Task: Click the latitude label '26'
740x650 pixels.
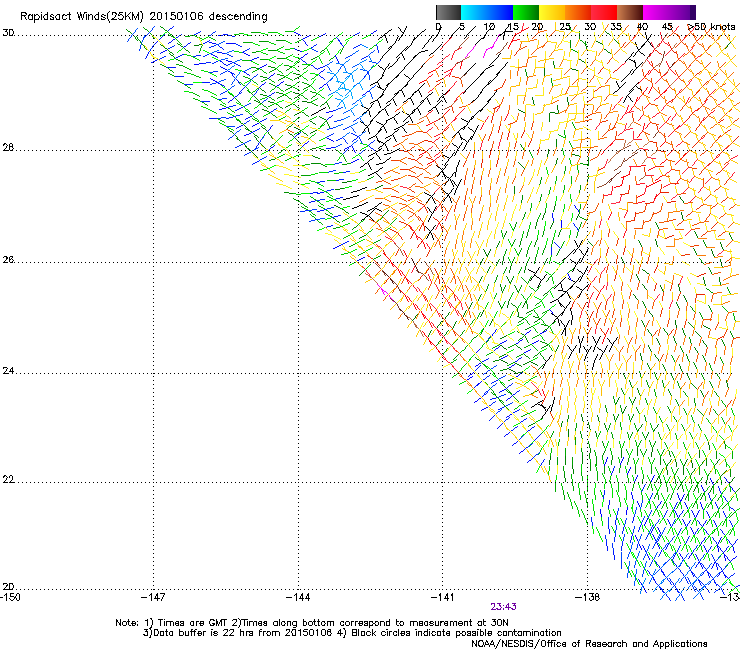Action: tap(8, 260)
